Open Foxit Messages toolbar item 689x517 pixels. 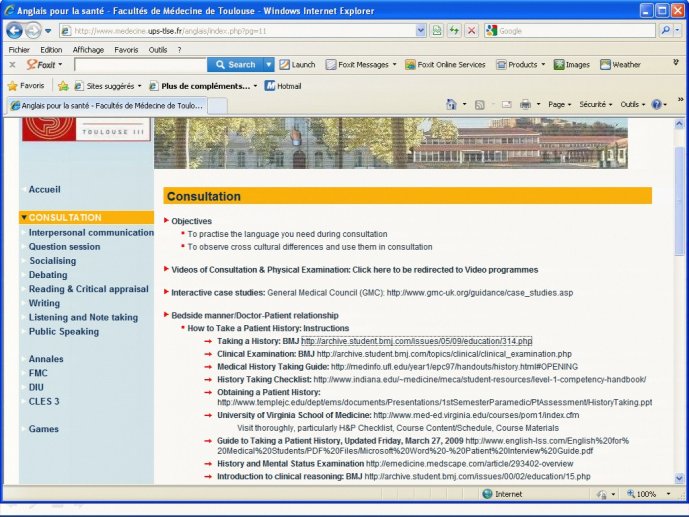361,65
